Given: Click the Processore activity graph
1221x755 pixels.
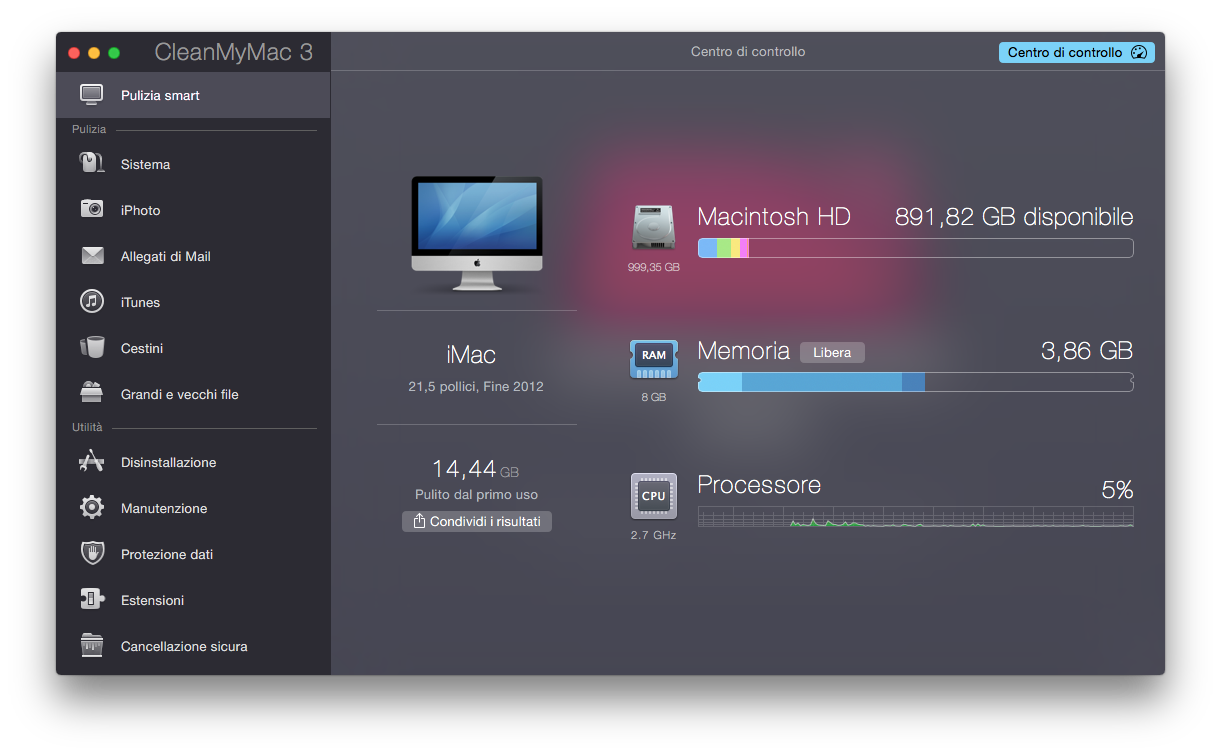Looking at the screenshot, I should point(915,517).
